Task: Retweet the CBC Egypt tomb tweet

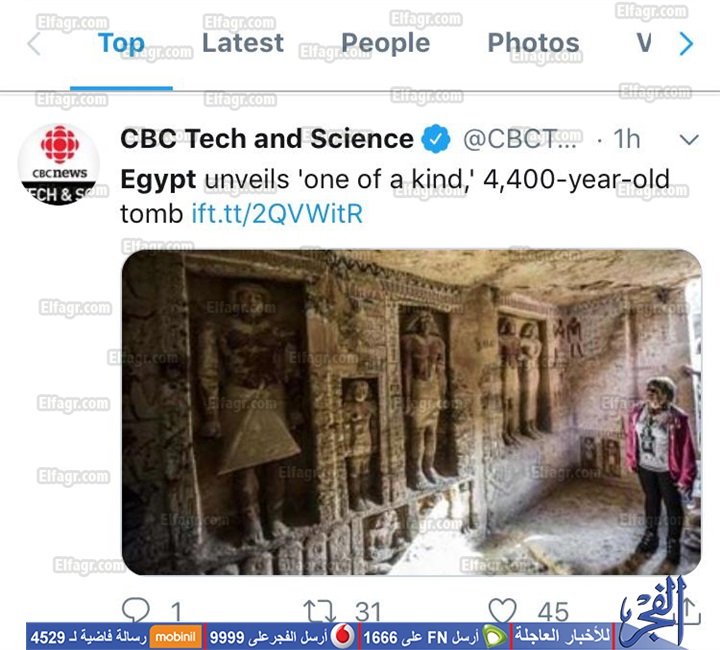Action: [319, 609]
